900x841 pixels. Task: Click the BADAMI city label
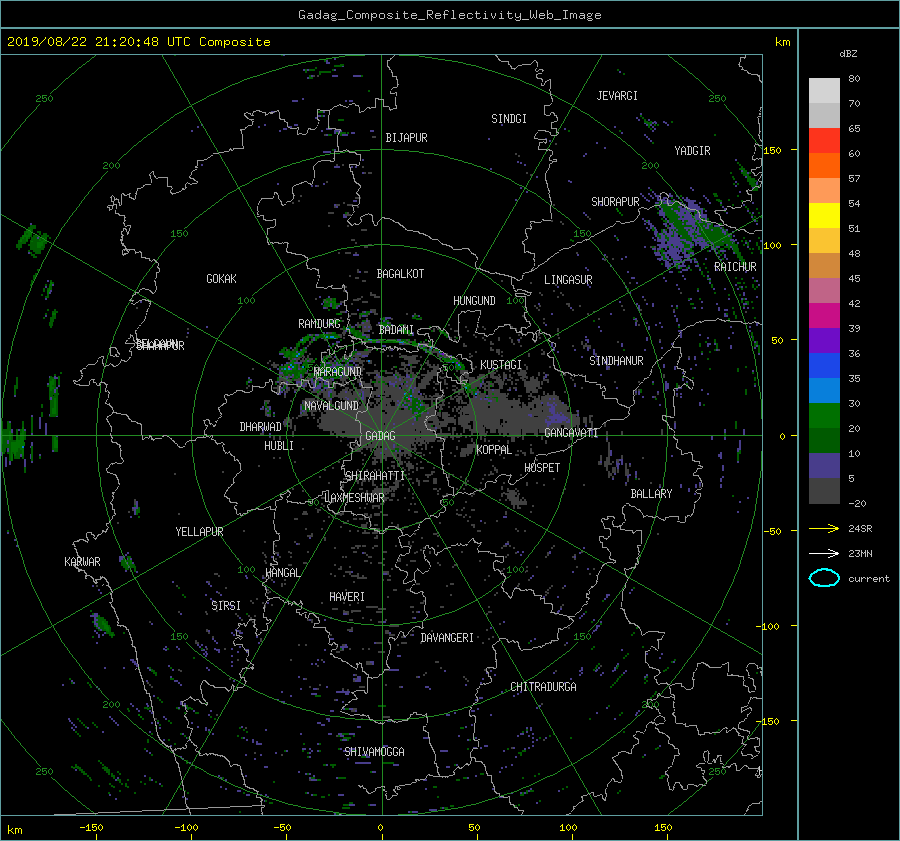point(396,330)
